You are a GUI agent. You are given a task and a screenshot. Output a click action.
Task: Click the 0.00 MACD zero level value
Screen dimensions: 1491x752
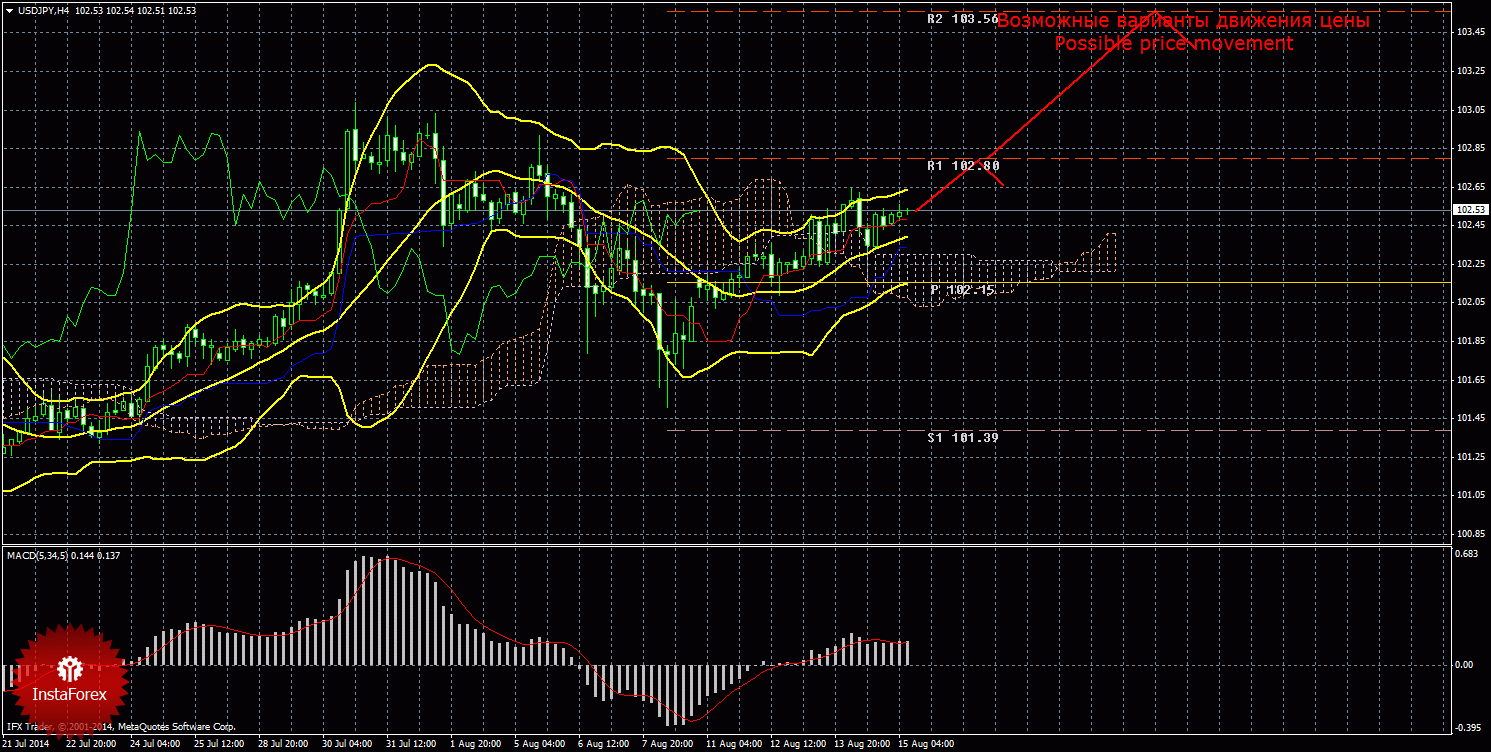(1464, 665)
